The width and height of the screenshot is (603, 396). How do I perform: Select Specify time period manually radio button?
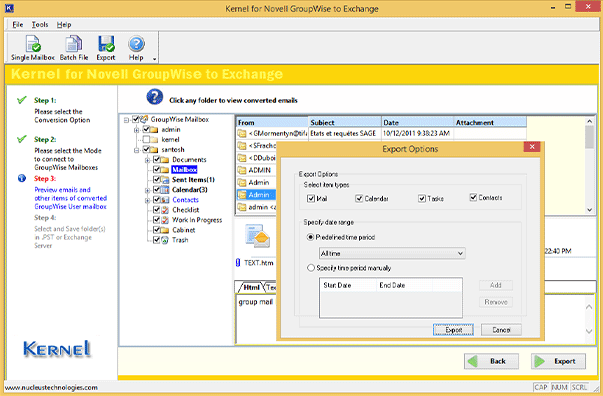311,268
